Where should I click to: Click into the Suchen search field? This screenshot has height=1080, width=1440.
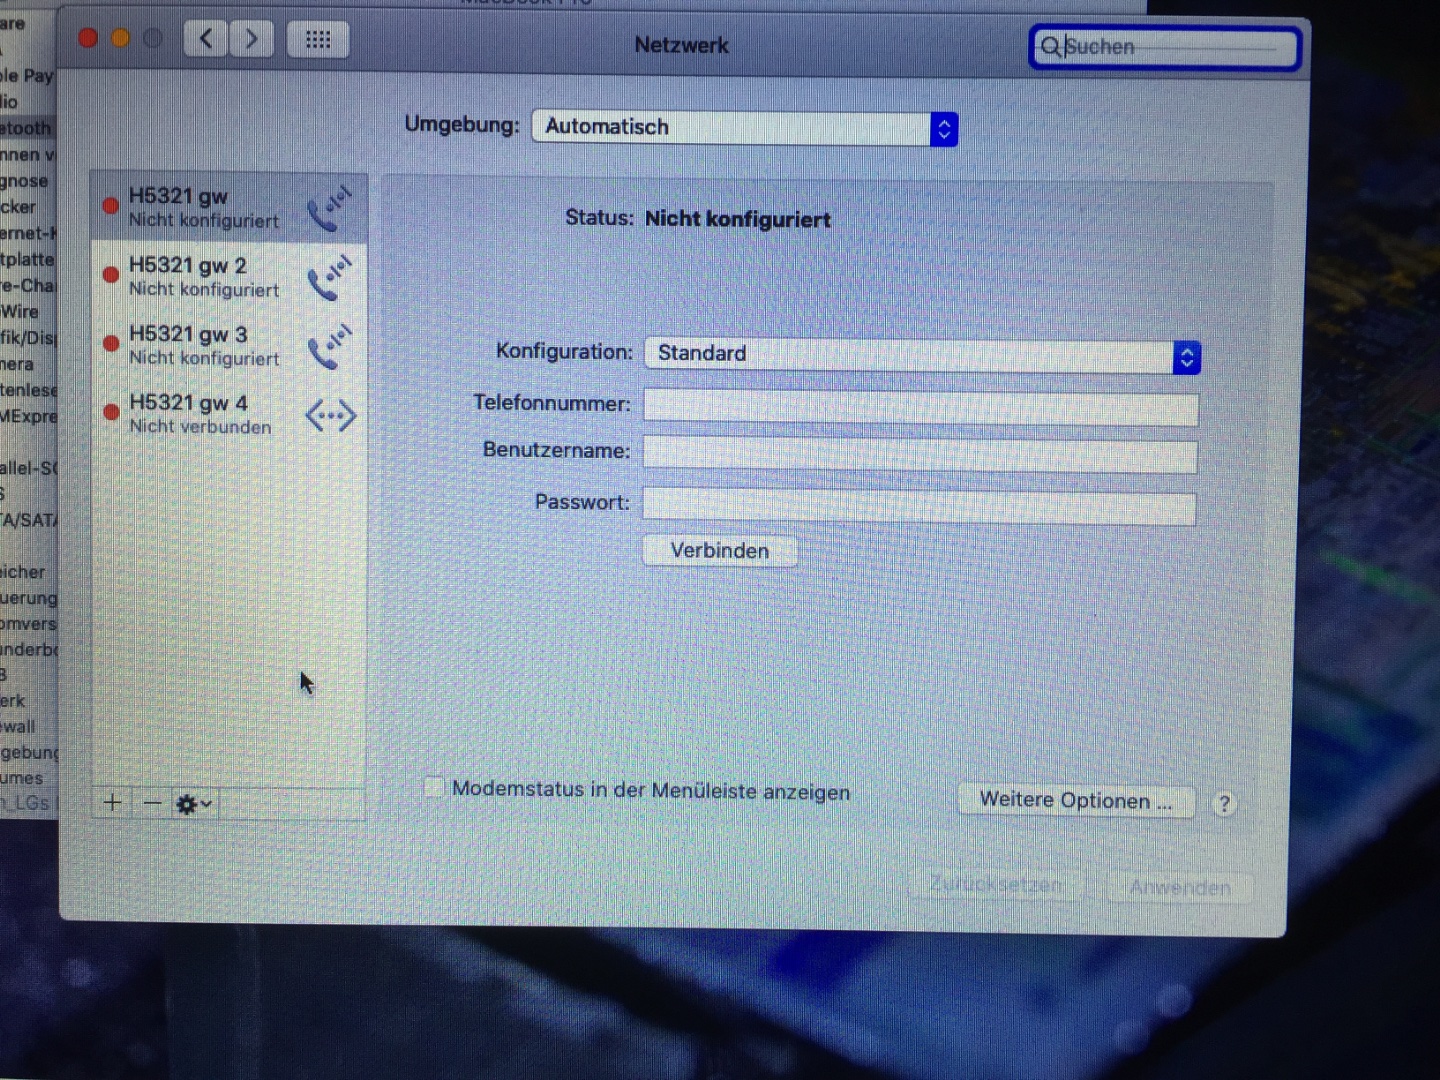pos(1166,47)
